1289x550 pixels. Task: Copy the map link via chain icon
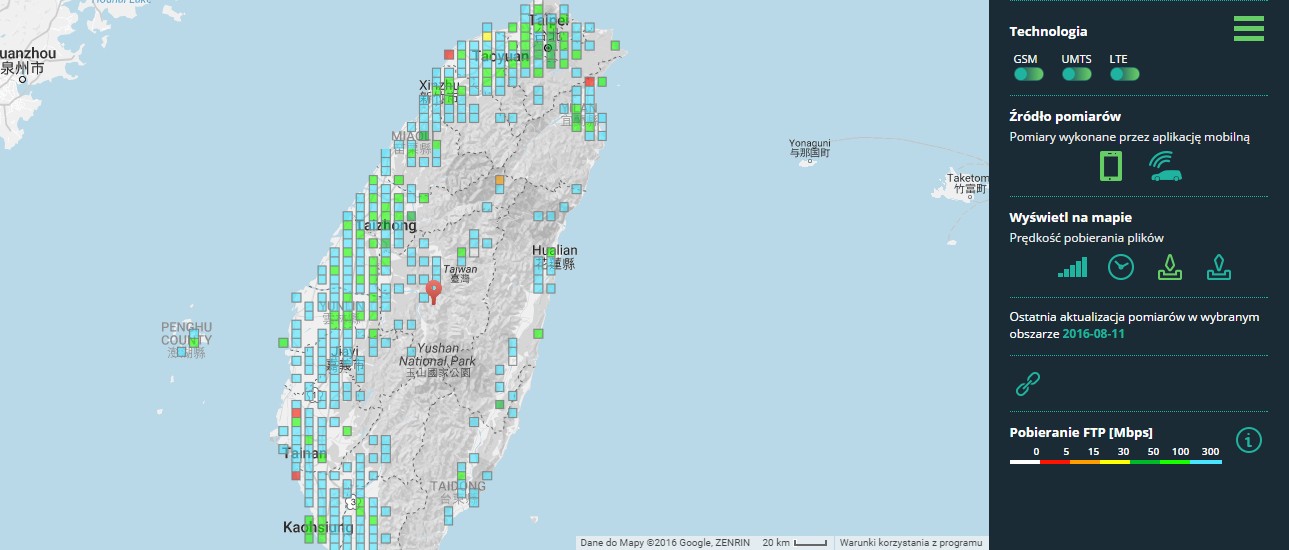(x=1028, y=383)
